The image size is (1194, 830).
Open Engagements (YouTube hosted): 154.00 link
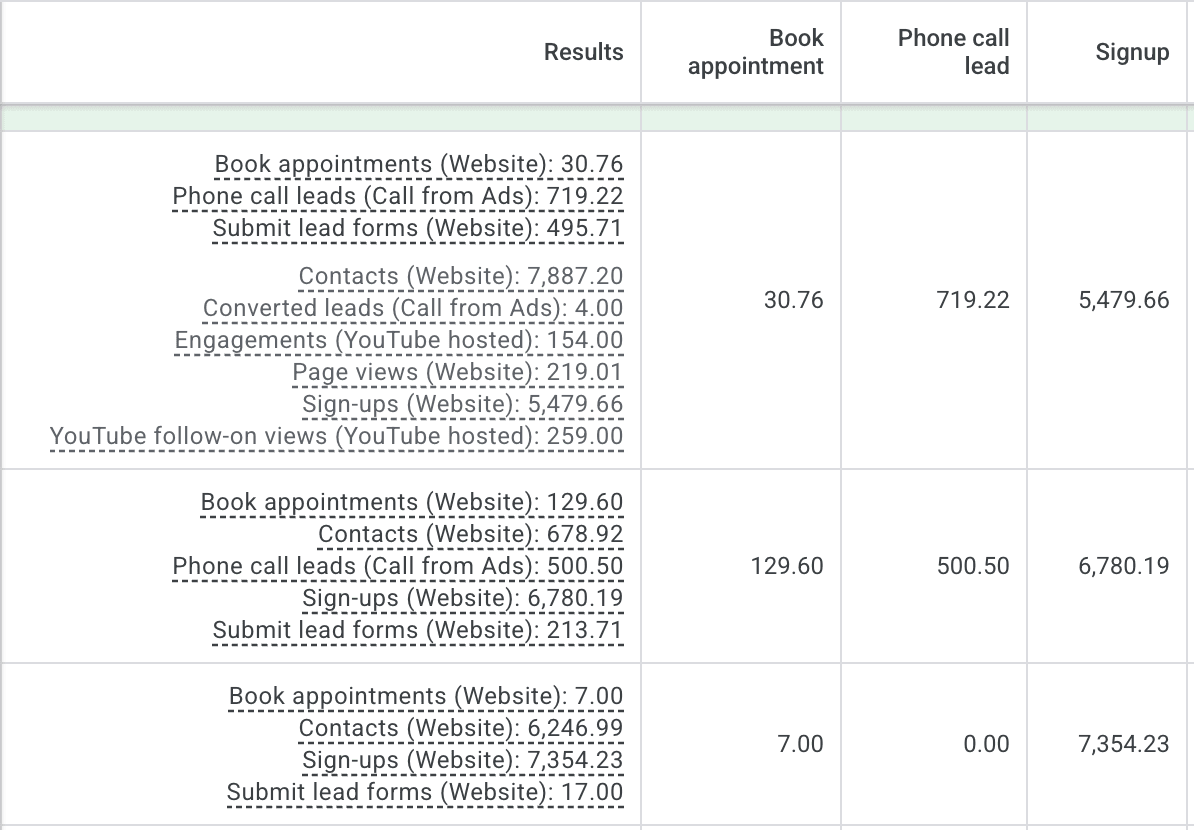point(399,340)
